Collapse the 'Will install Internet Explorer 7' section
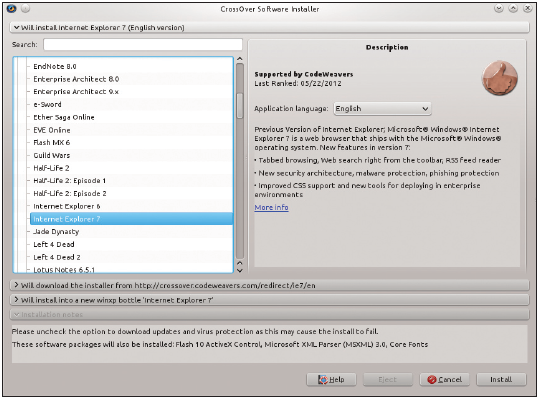This screenshot has width=540, height=400. (x=269, y=28)
